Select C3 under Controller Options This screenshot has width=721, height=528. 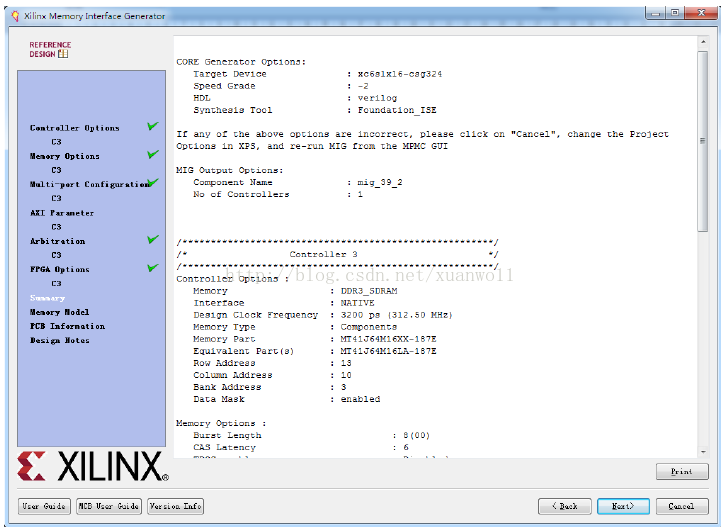pyautogui.click(x=56, y=142)
